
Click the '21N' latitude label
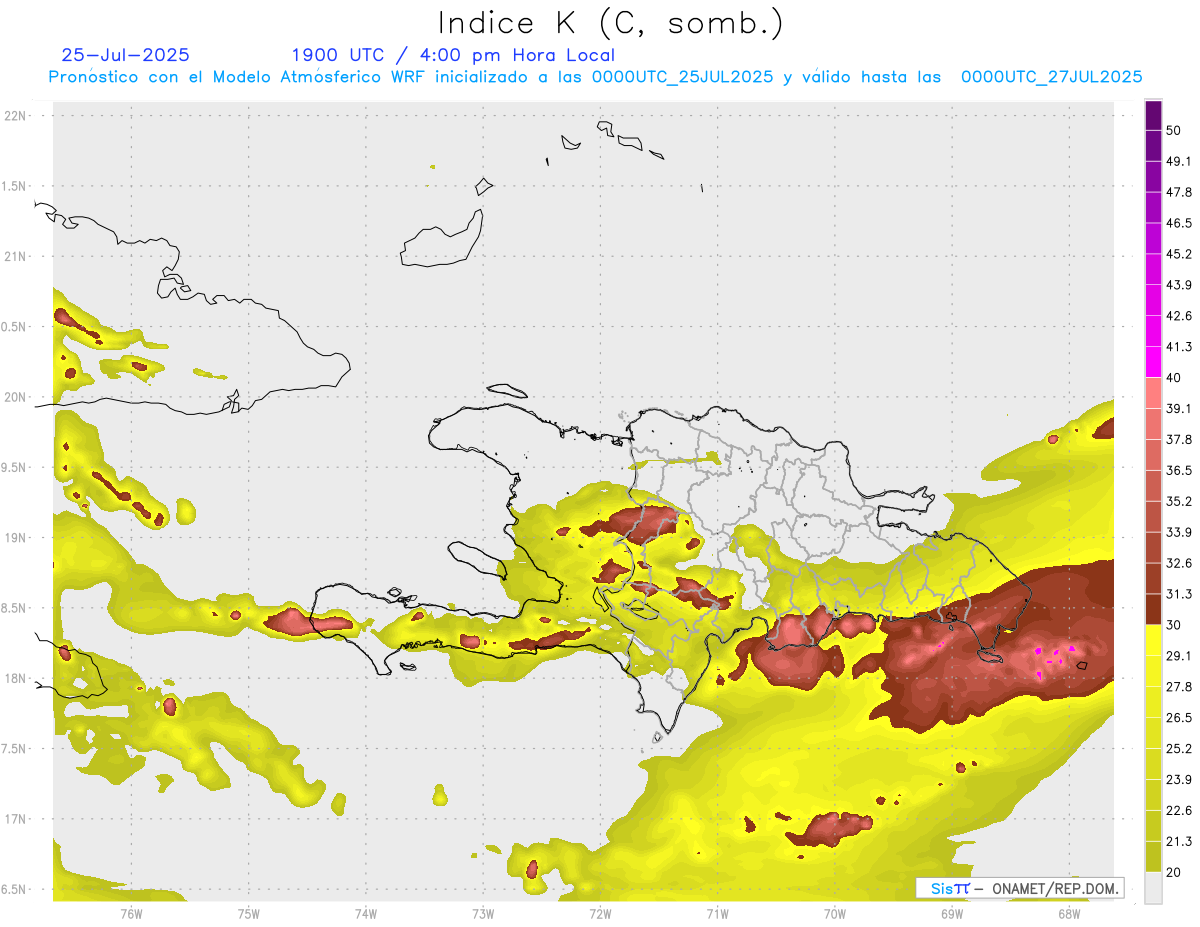[15, 257]
